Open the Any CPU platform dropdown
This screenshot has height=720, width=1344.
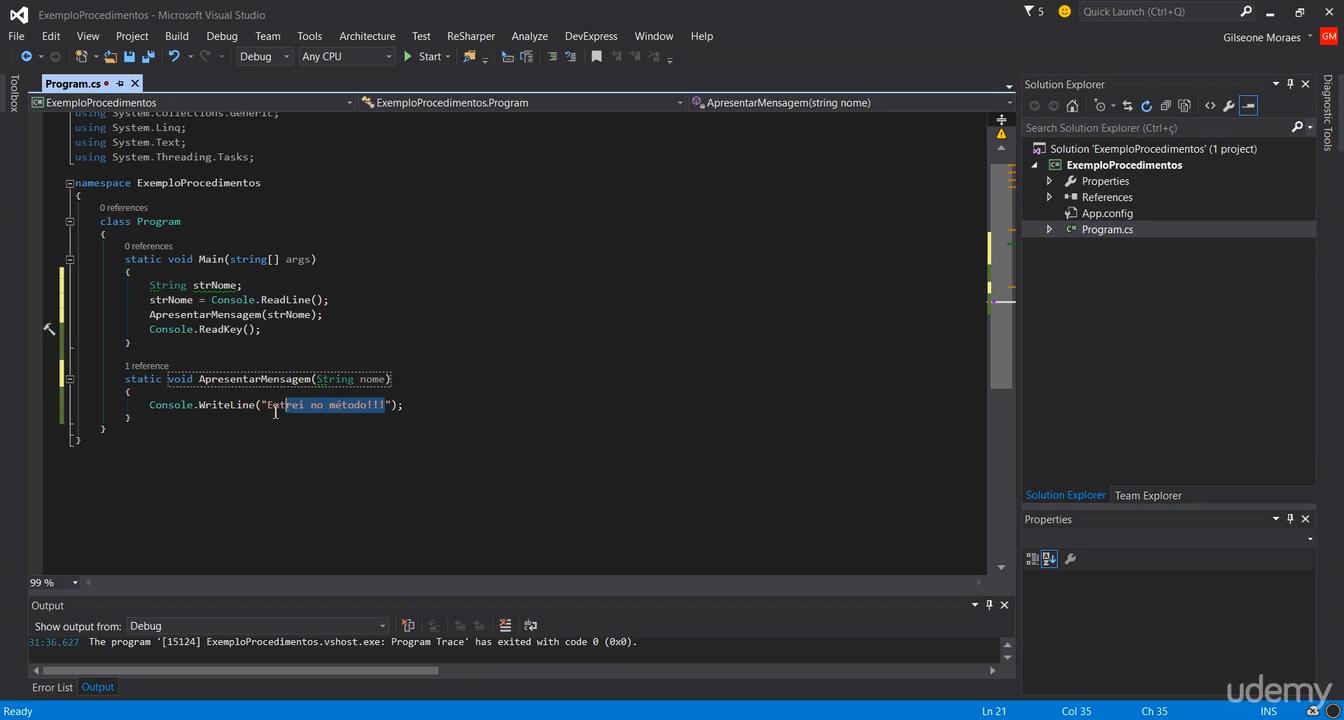pos(347,57)
